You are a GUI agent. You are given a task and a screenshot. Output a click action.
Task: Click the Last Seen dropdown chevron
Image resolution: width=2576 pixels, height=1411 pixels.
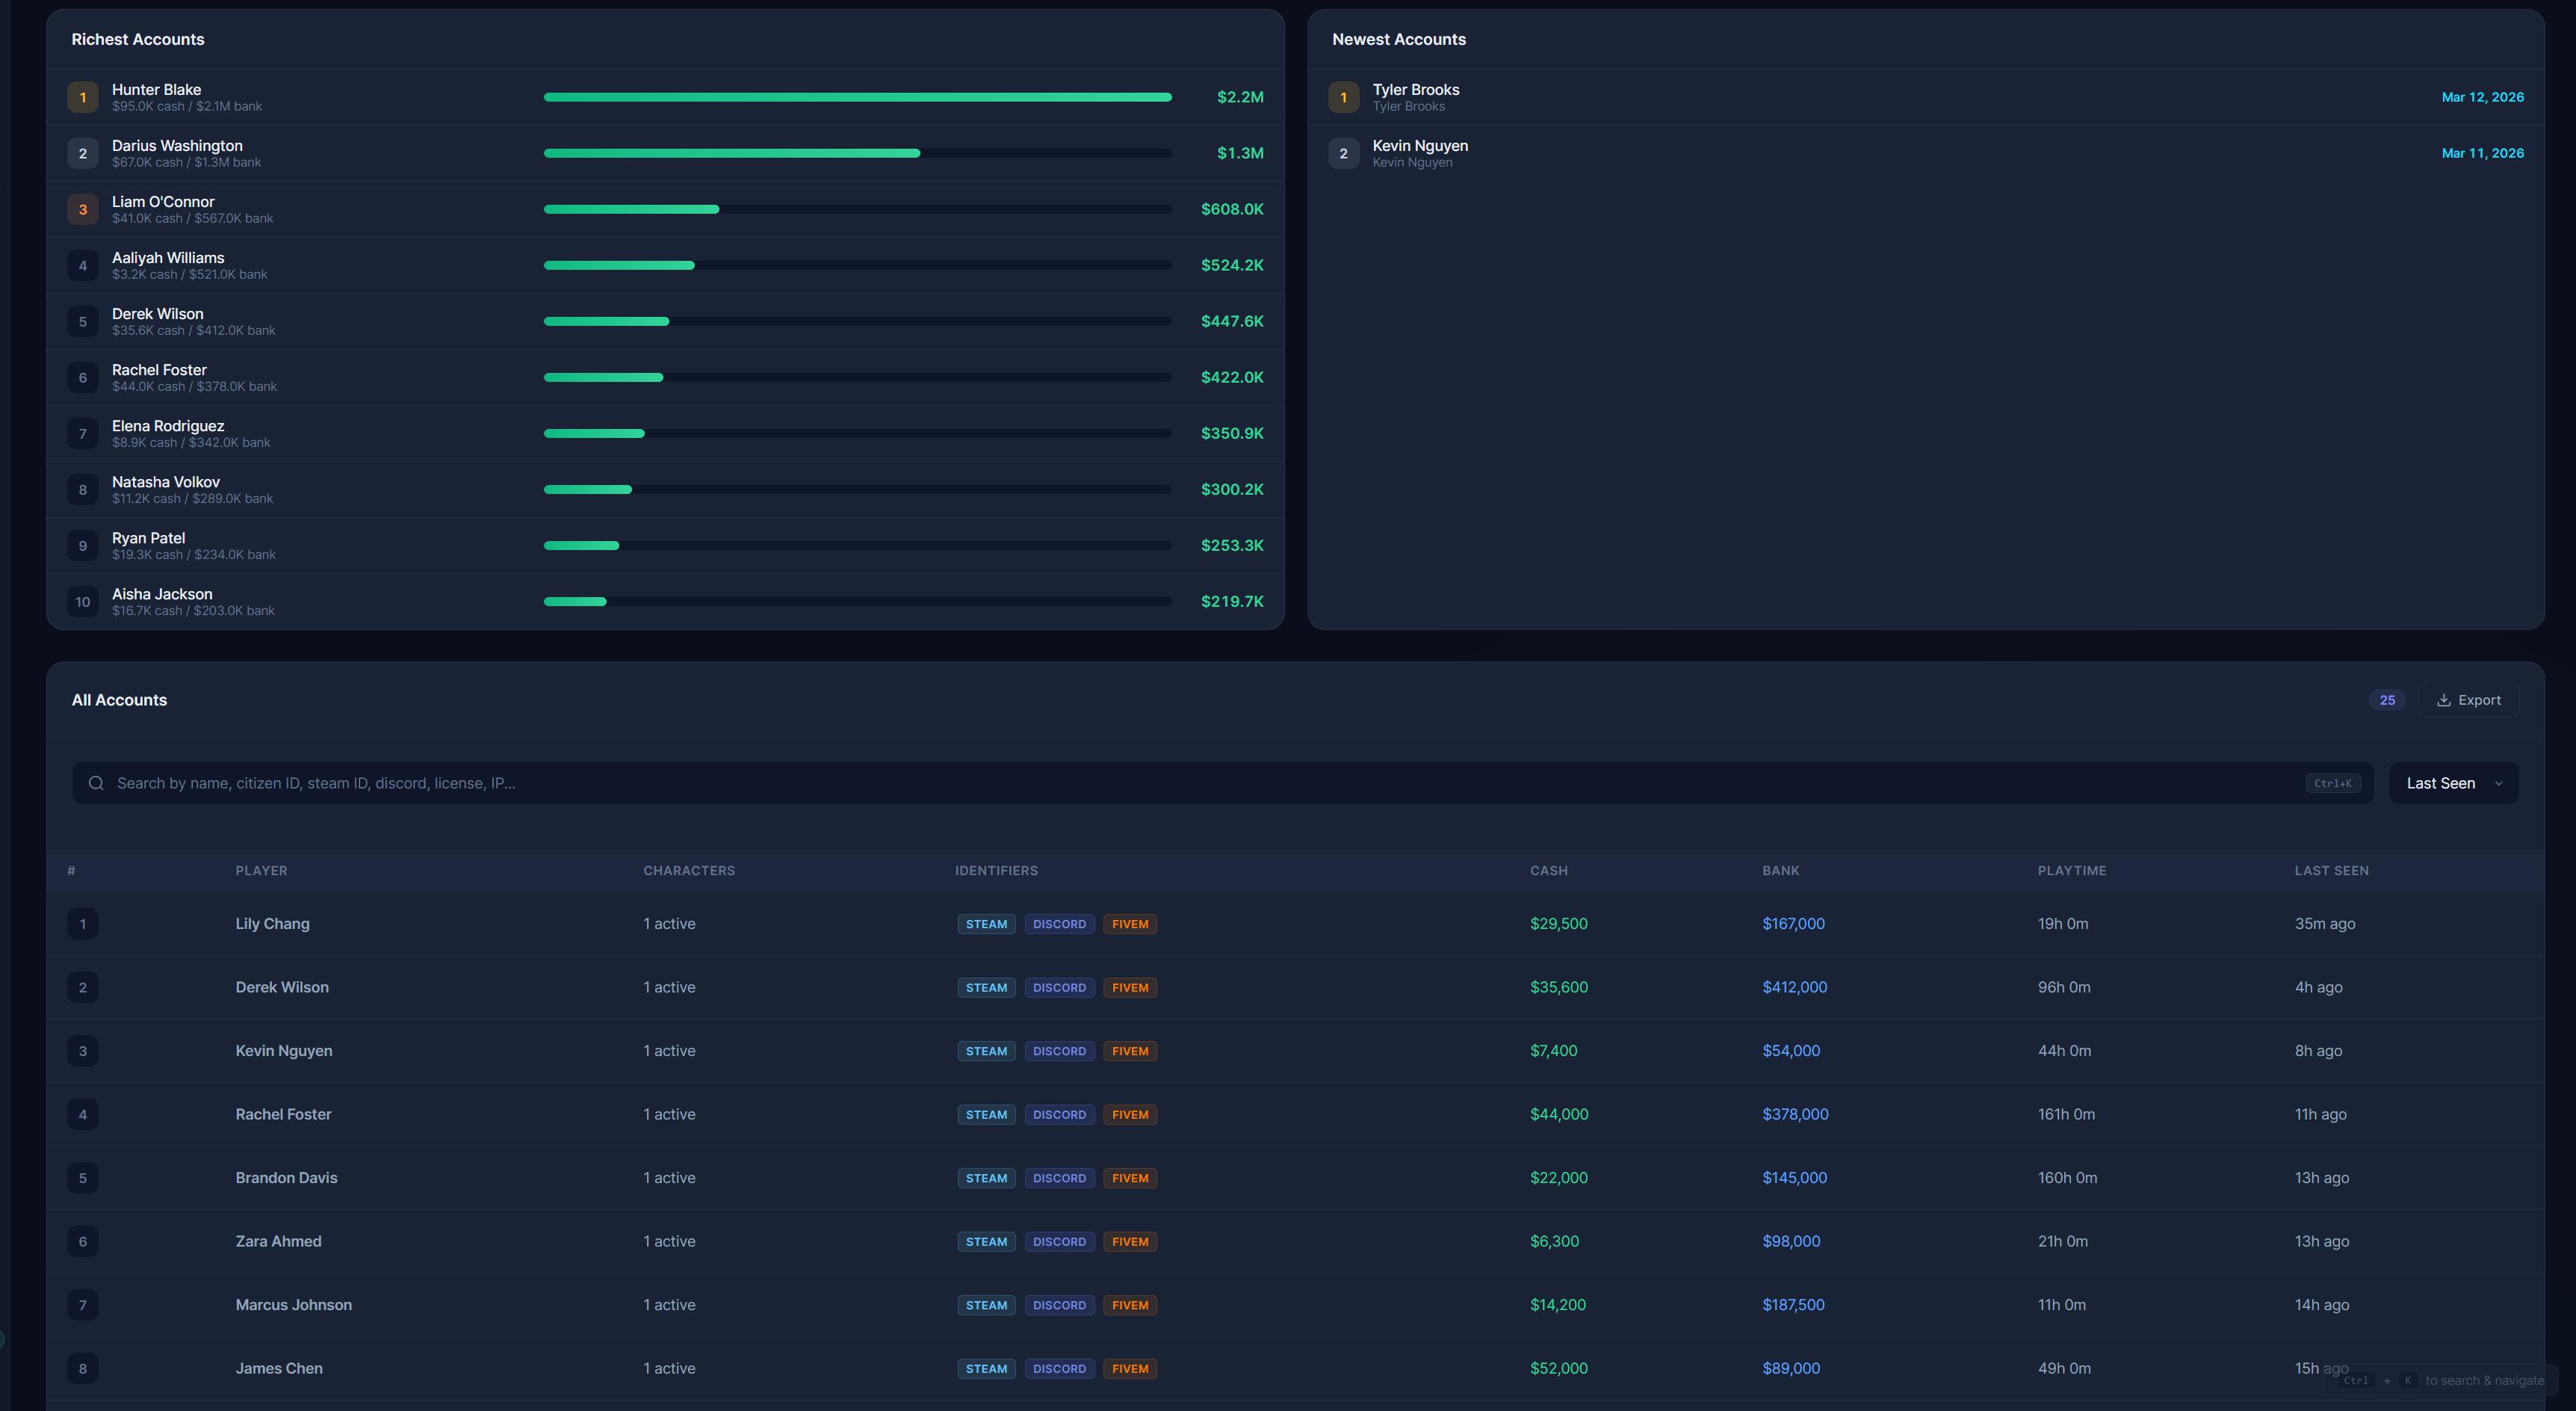point(2499,783)
